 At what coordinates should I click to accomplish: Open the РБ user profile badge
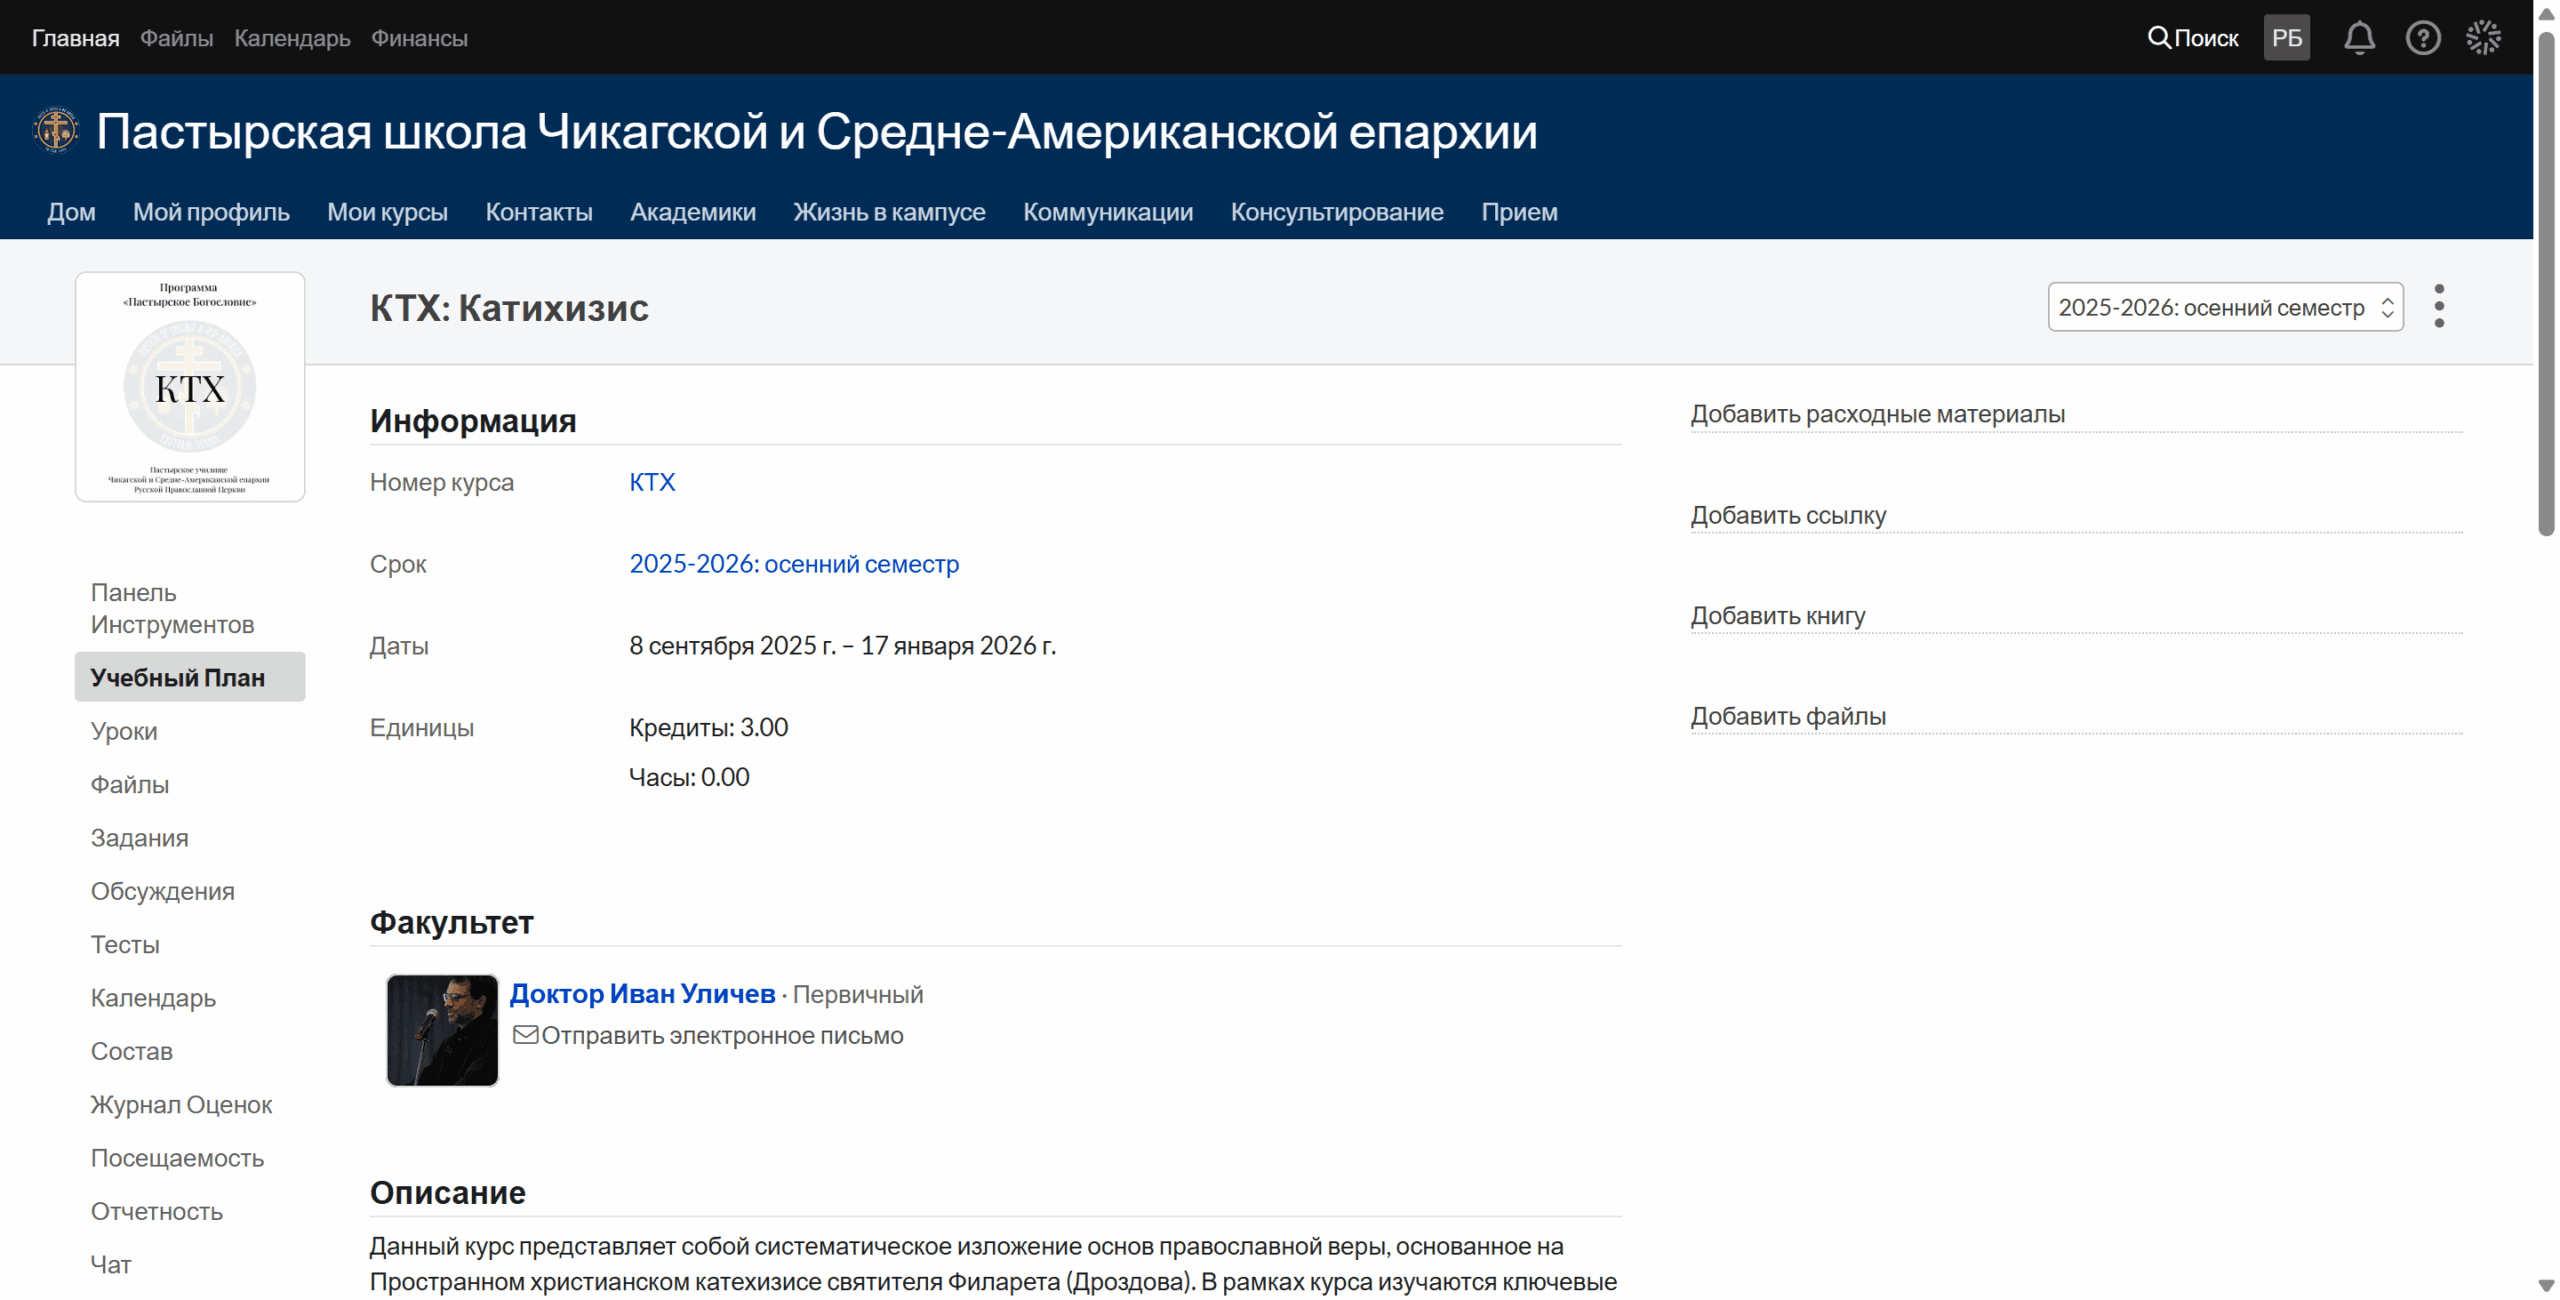2286,38
